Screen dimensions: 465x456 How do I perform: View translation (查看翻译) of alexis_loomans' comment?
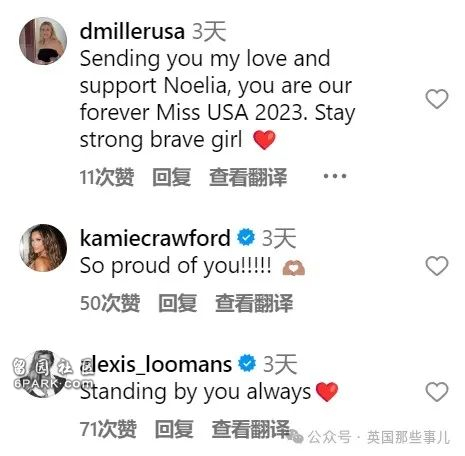click(x=251, y=429)
